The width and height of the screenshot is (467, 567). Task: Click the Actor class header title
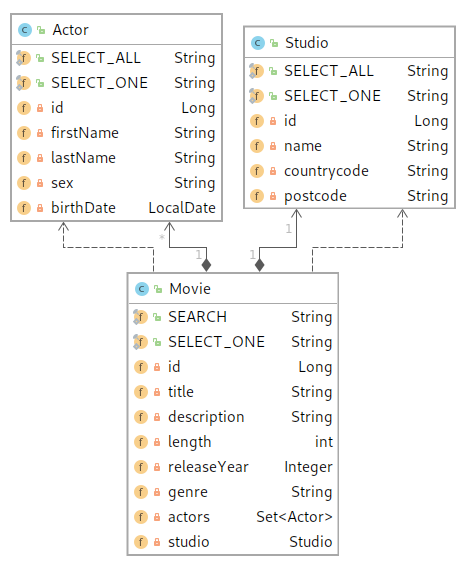pos(71,30)
